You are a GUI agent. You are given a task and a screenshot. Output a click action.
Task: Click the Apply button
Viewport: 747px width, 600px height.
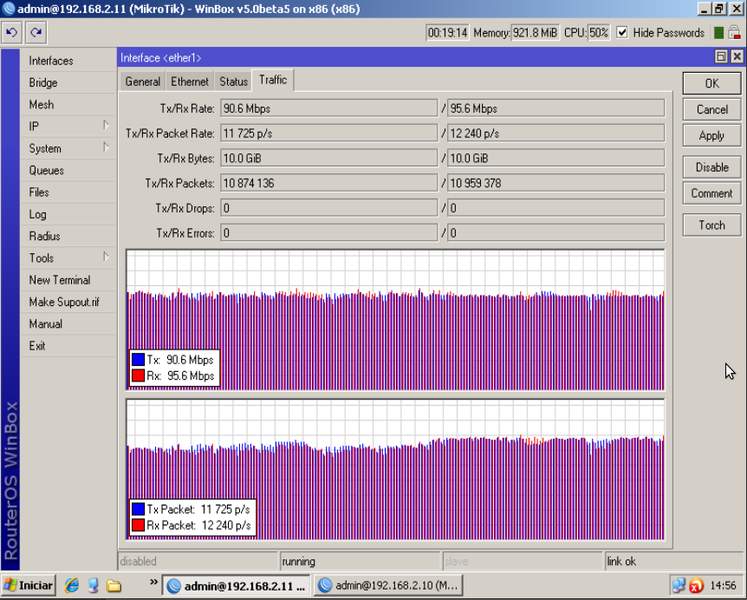[712, 136]
